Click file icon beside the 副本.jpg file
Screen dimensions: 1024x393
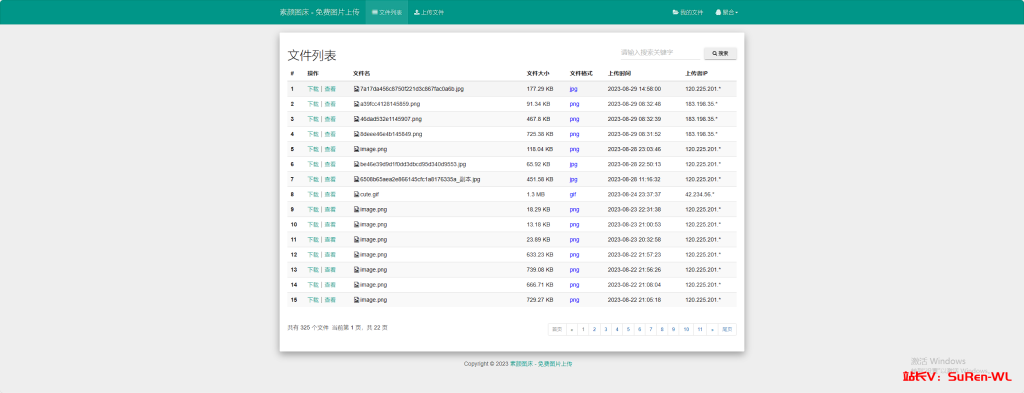[357, 179]
